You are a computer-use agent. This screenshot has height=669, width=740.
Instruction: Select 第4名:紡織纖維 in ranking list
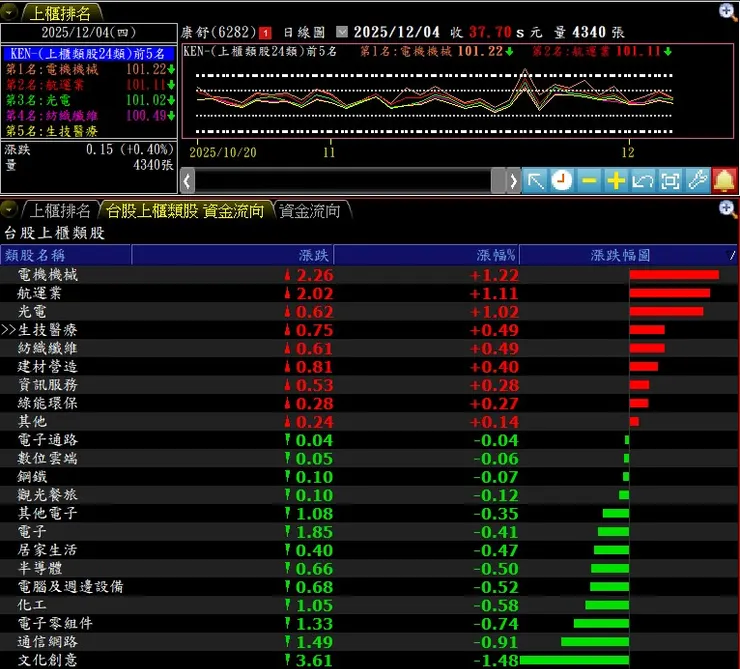point(90,116)
